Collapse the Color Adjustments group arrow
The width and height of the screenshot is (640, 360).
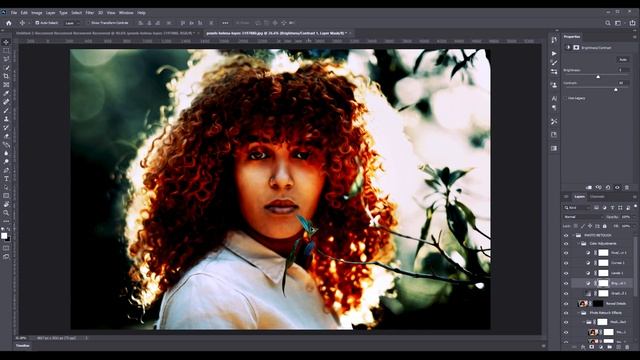click(579, 244)
